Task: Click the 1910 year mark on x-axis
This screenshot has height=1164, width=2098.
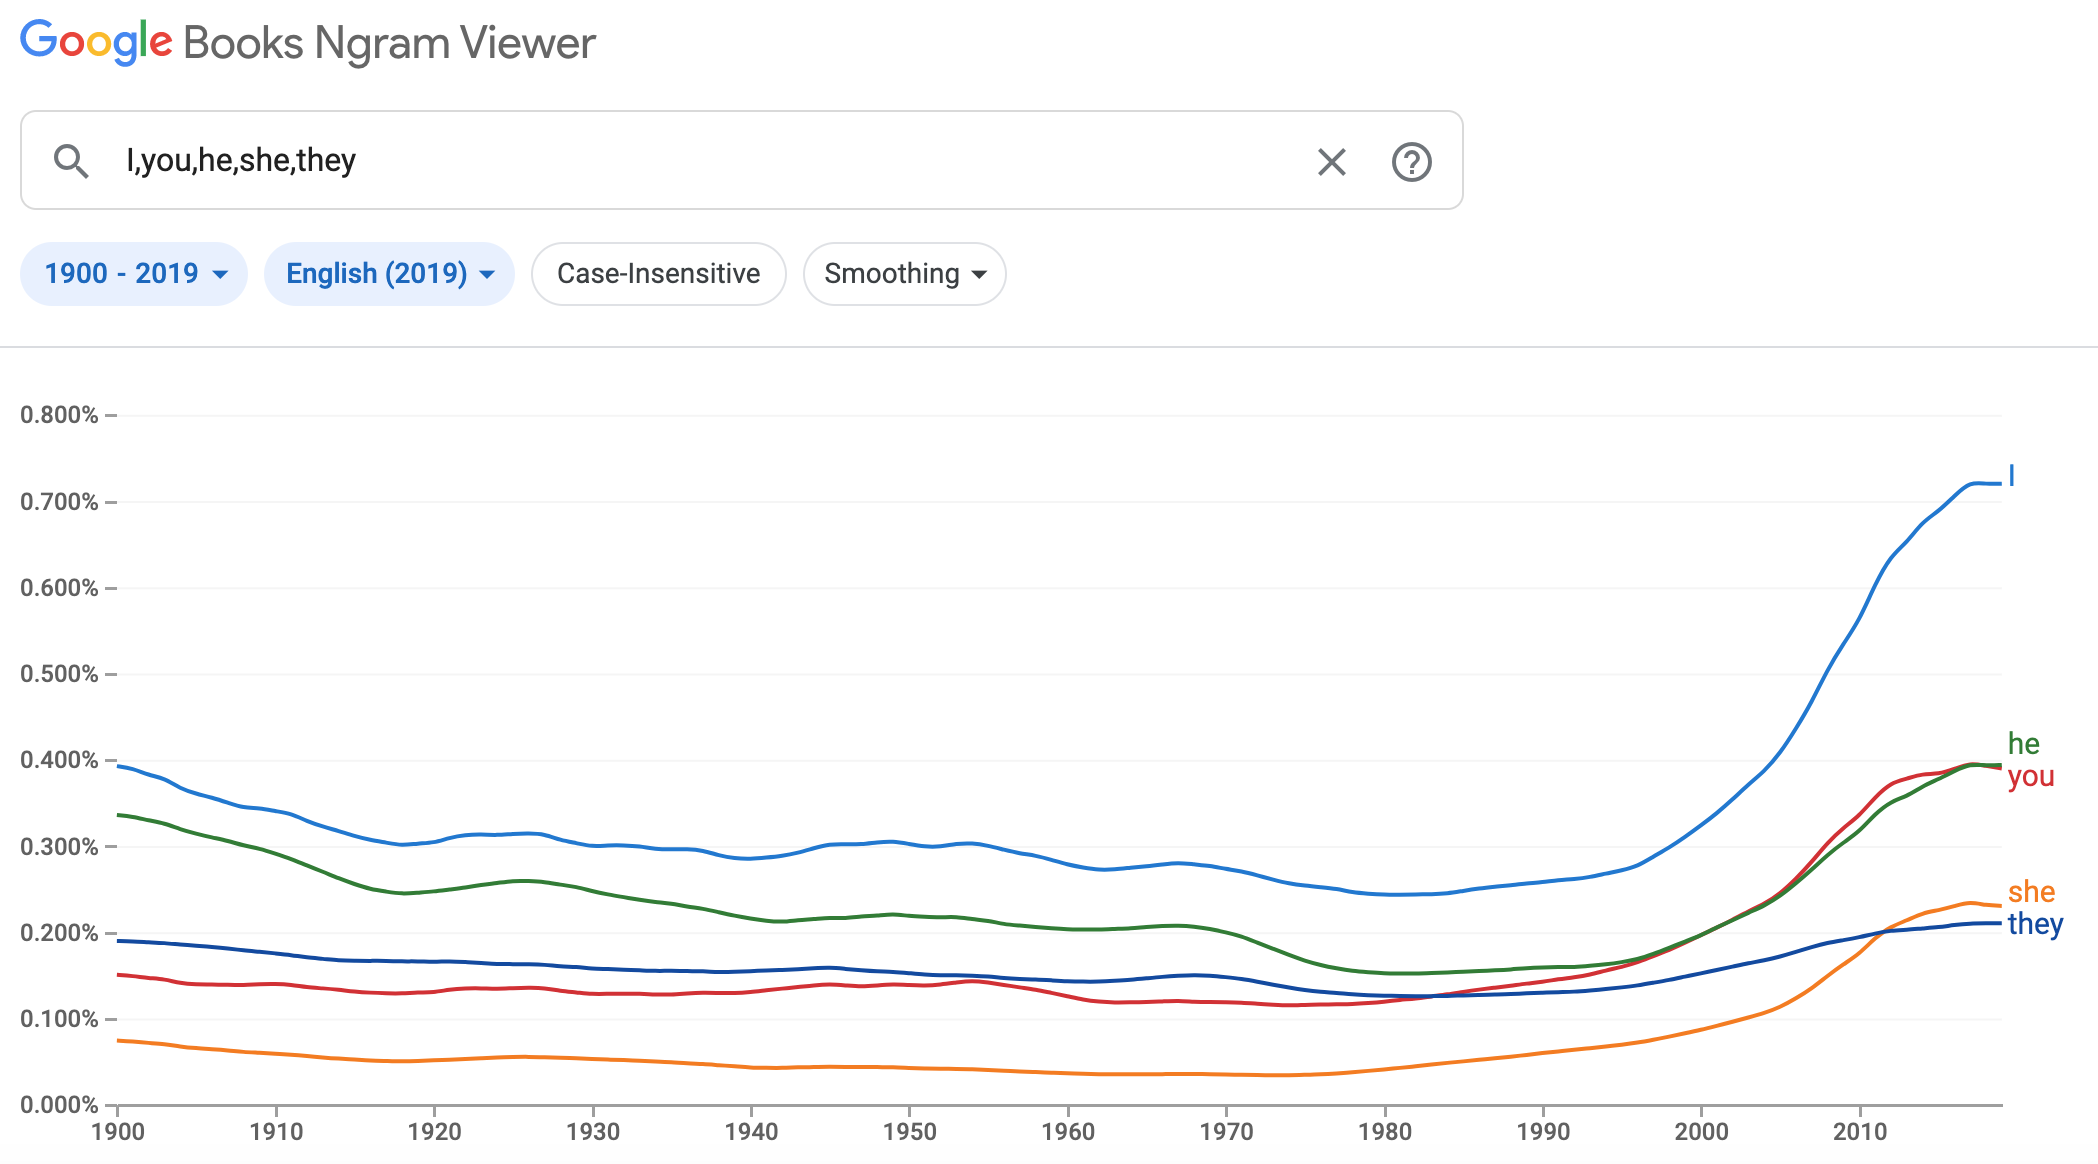Action: coord(276,1132)
